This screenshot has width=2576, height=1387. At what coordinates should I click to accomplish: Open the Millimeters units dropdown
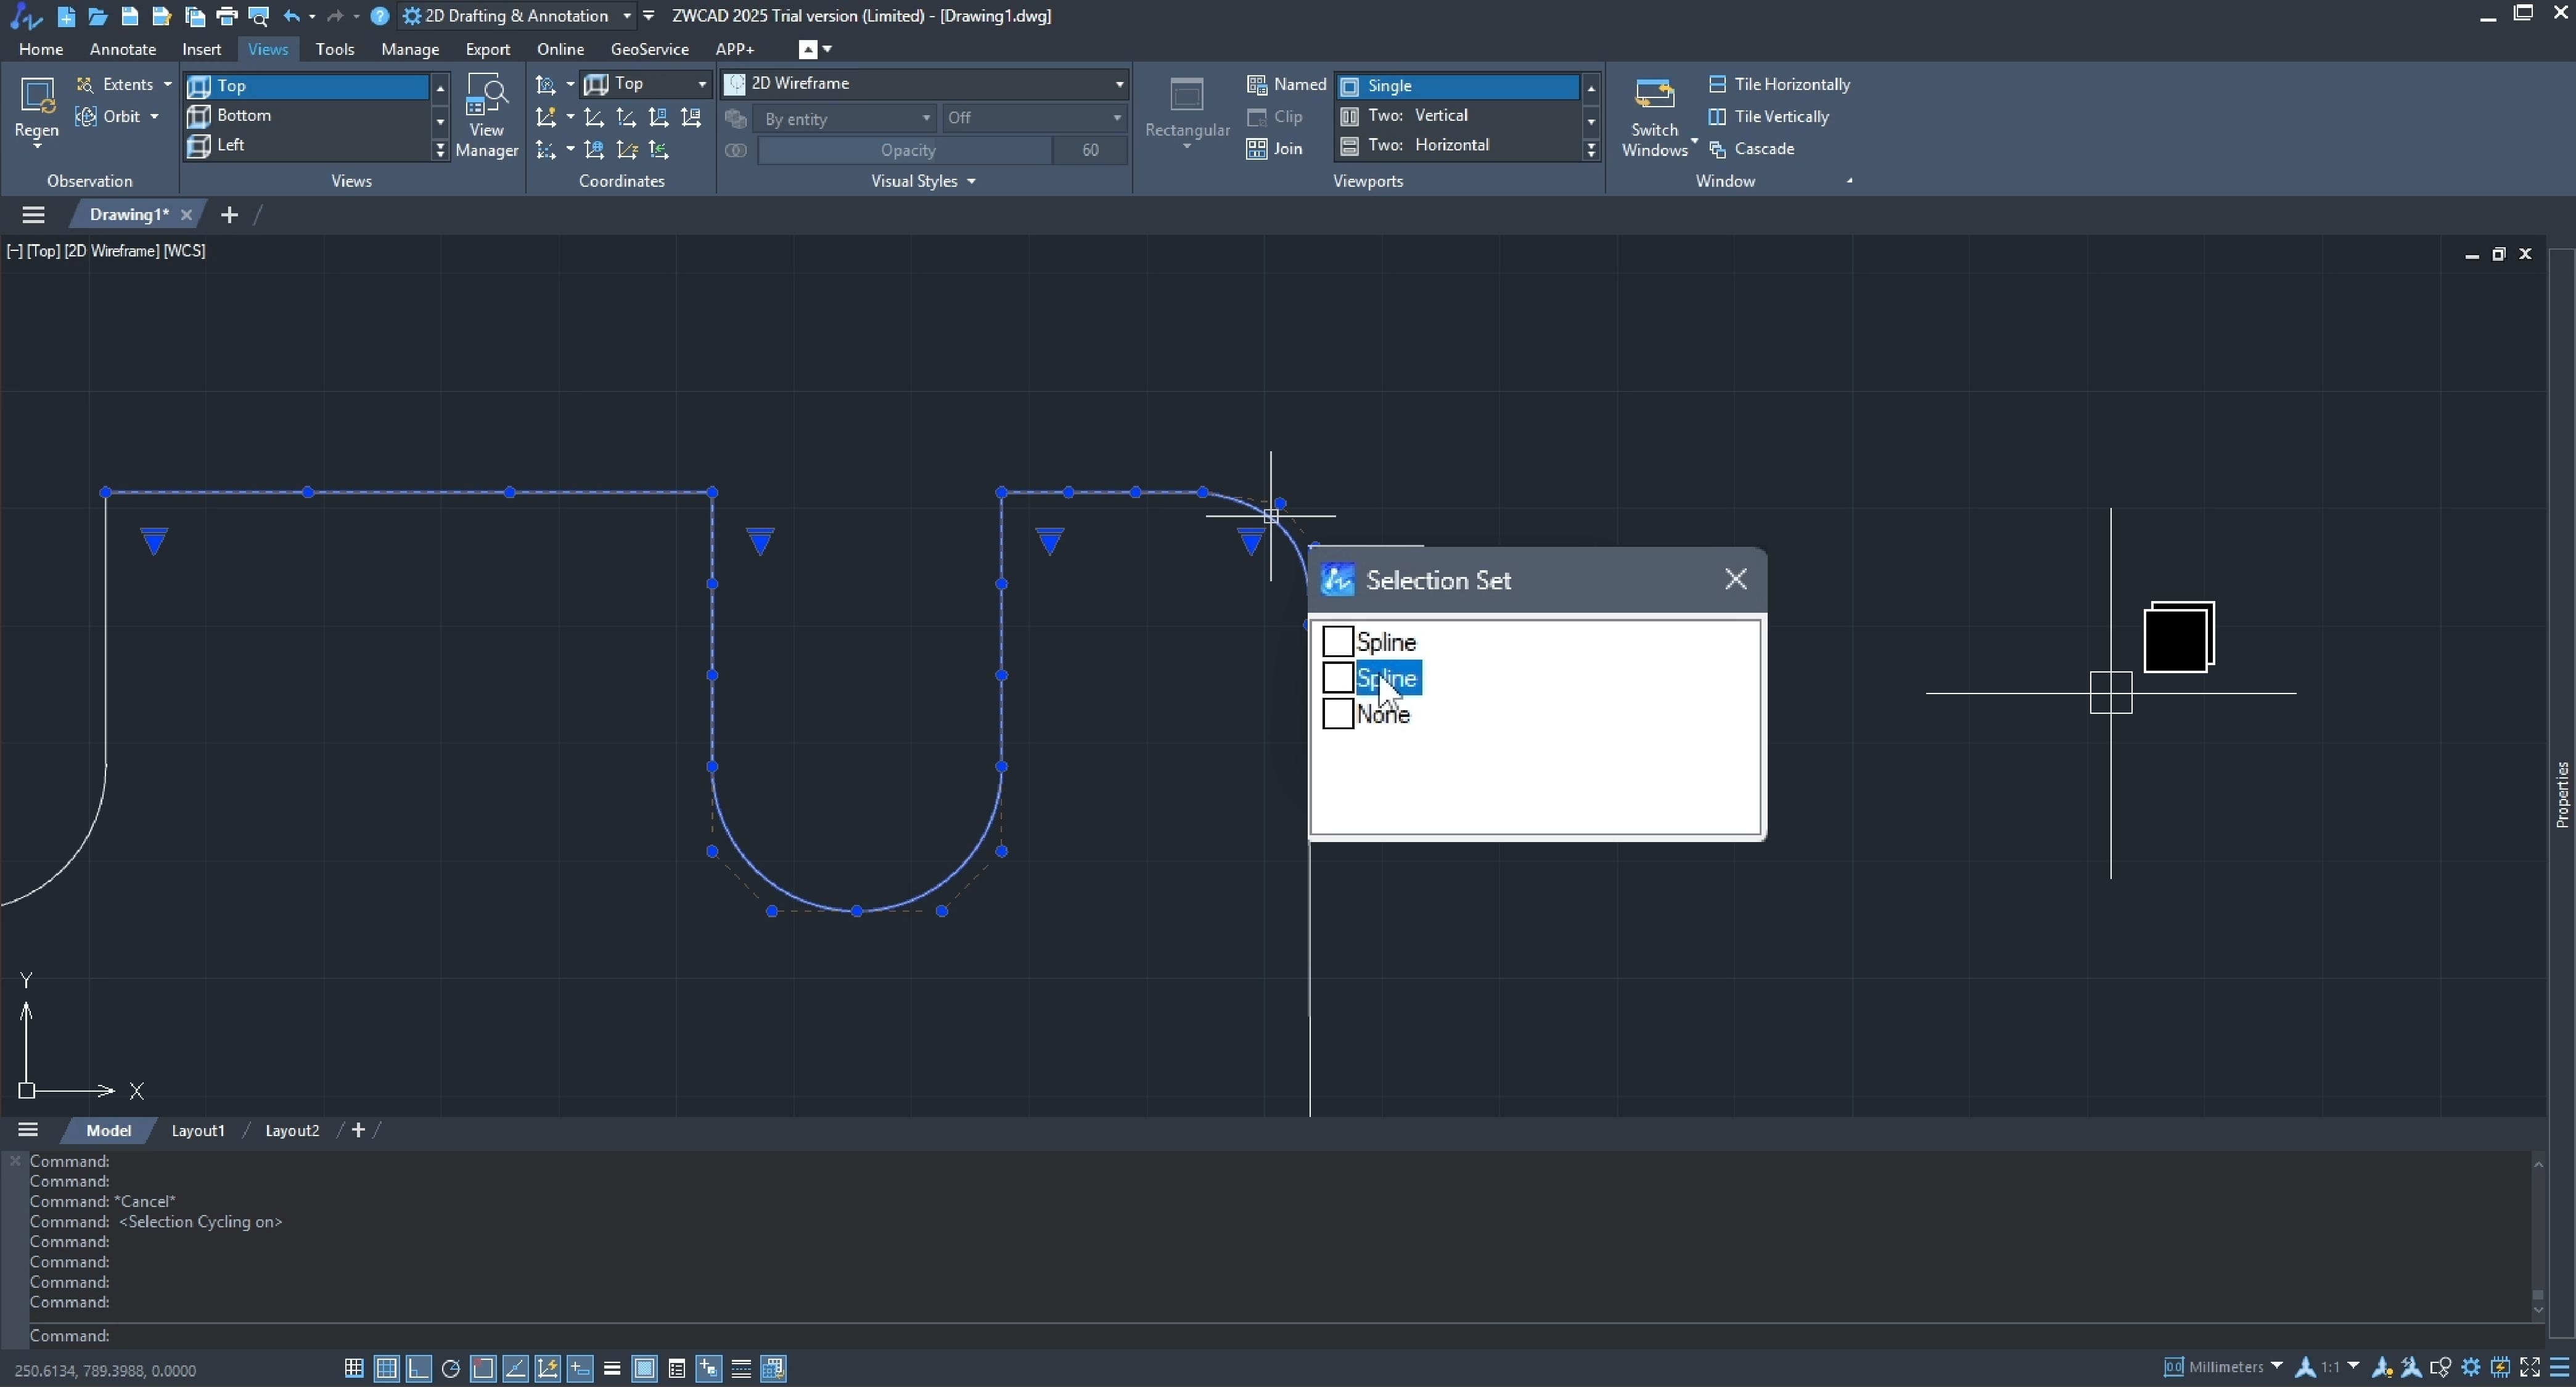tap(2277, 1366)
